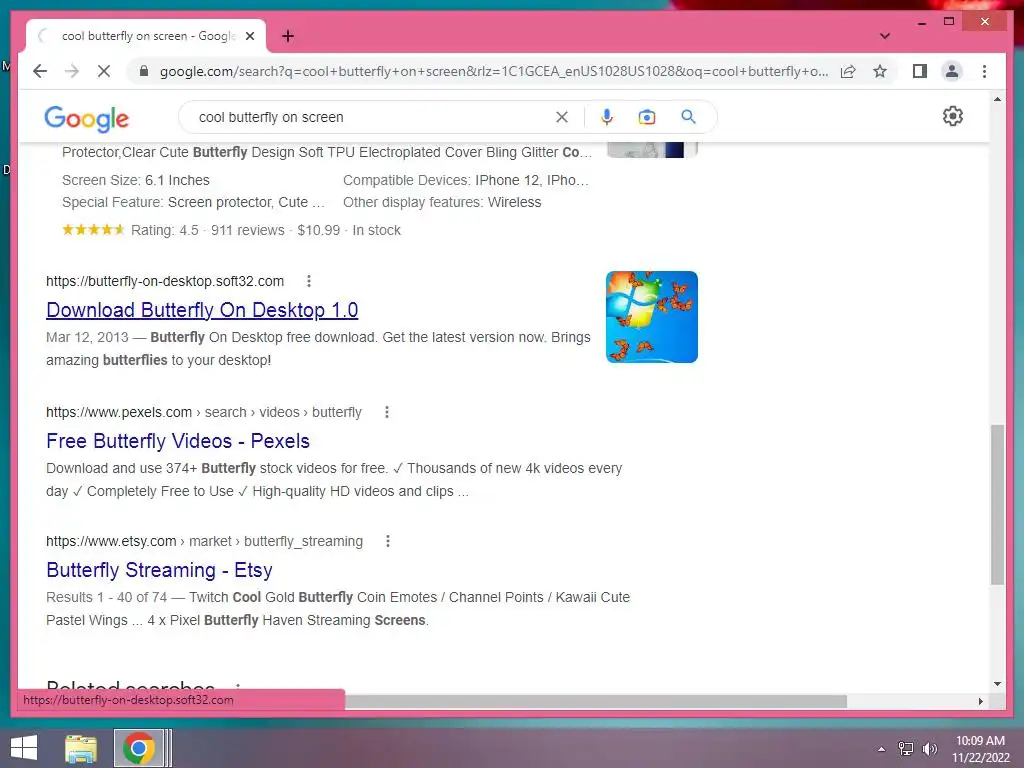Open the site info lock icon

point(144,71)
